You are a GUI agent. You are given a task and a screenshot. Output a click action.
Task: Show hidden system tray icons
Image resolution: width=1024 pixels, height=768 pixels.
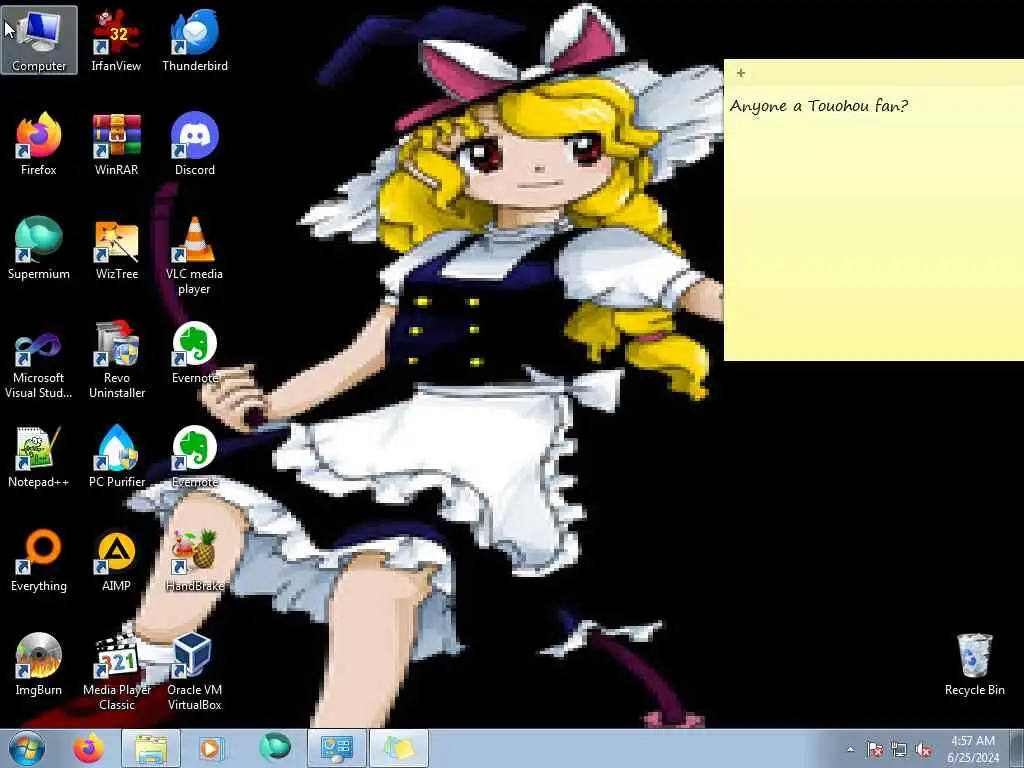point(850,749)
